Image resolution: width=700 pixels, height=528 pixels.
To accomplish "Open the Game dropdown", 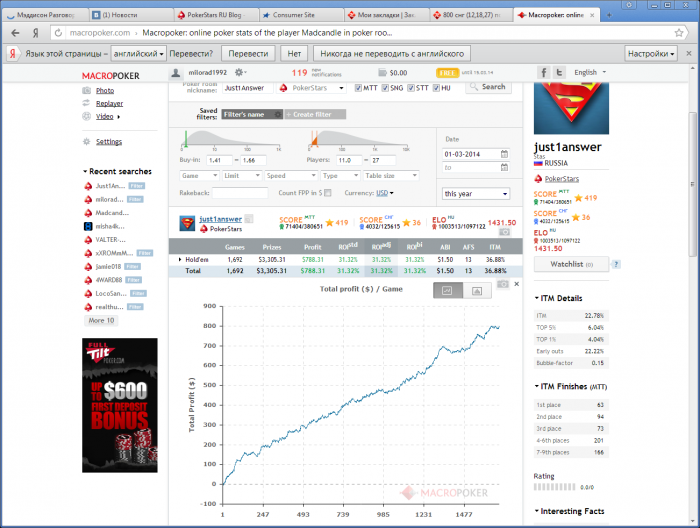I will 199,176.
